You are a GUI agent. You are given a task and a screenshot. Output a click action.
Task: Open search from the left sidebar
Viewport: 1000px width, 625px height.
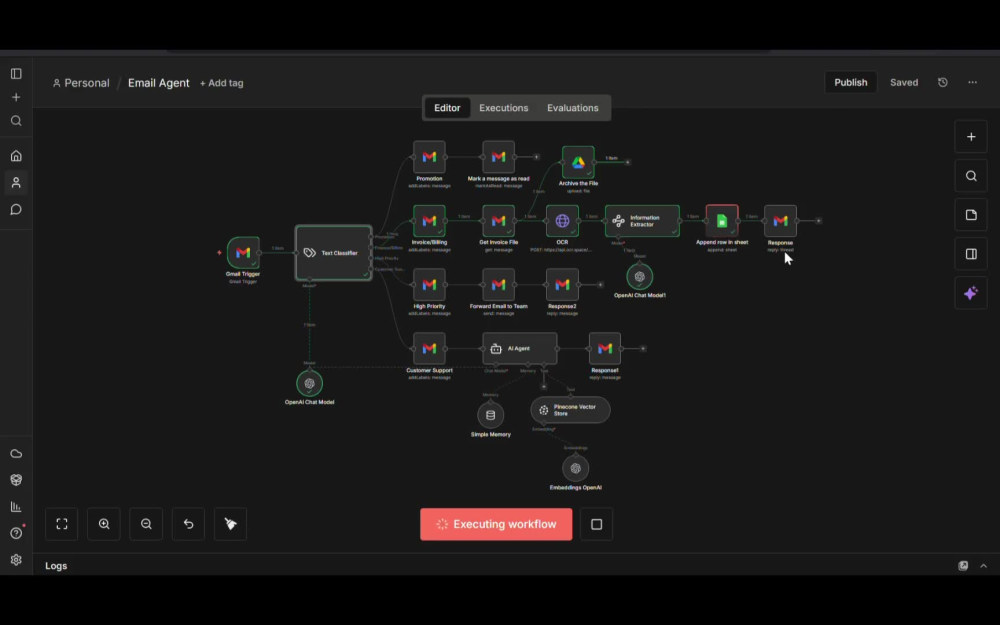click(x=16, y=121)
